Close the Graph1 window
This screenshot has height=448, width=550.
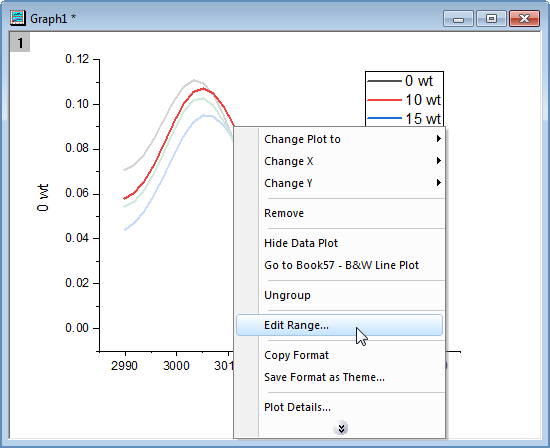(x=524, y=19)
